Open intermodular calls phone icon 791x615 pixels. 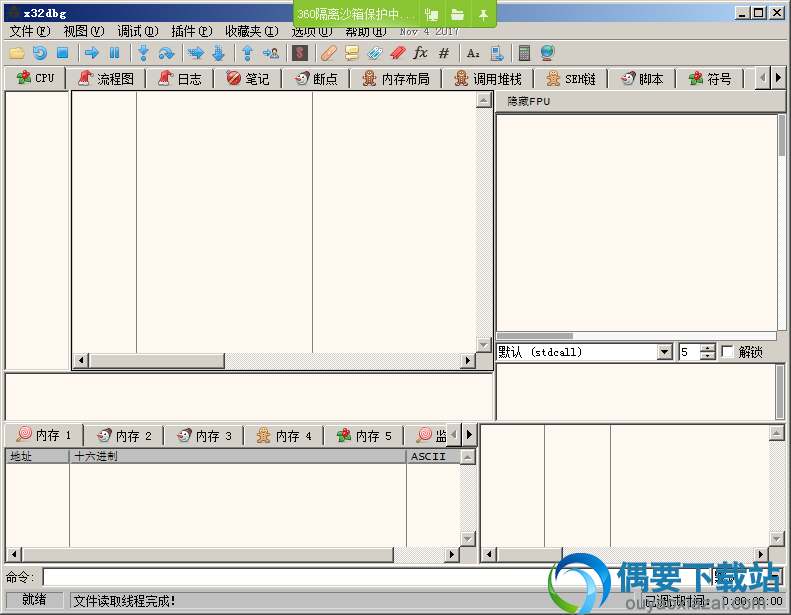[497, 52]
